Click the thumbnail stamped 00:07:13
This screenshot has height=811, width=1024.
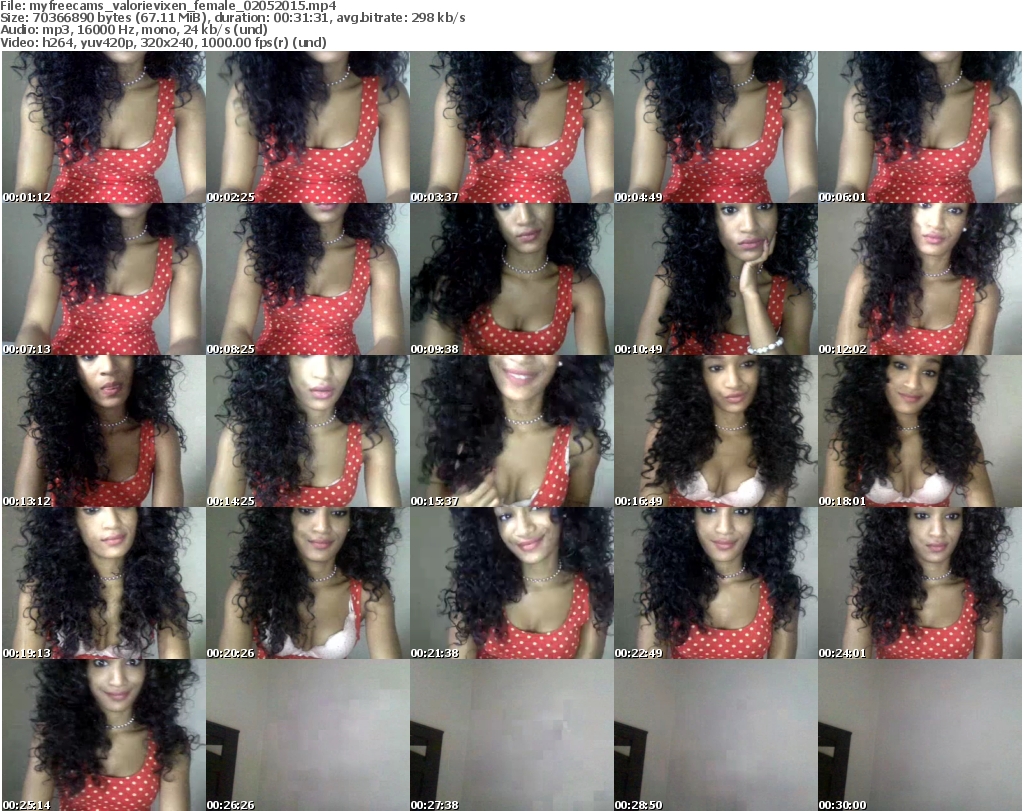pyautogui.click(x=104, y=279)
